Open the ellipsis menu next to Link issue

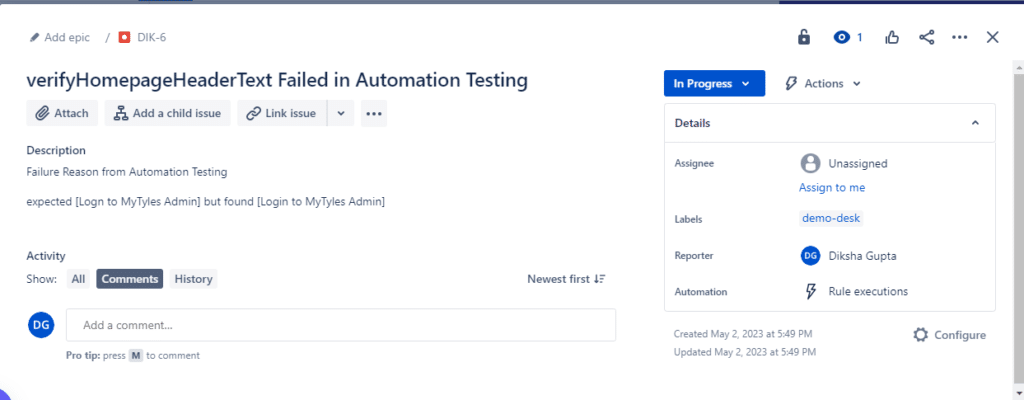(374, 113)
